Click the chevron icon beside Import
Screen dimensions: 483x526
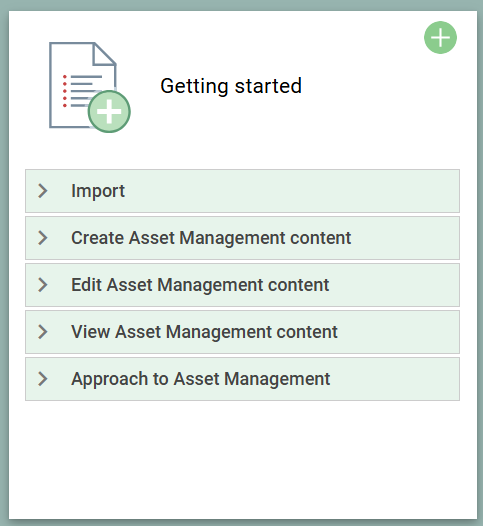click(43, 191)
